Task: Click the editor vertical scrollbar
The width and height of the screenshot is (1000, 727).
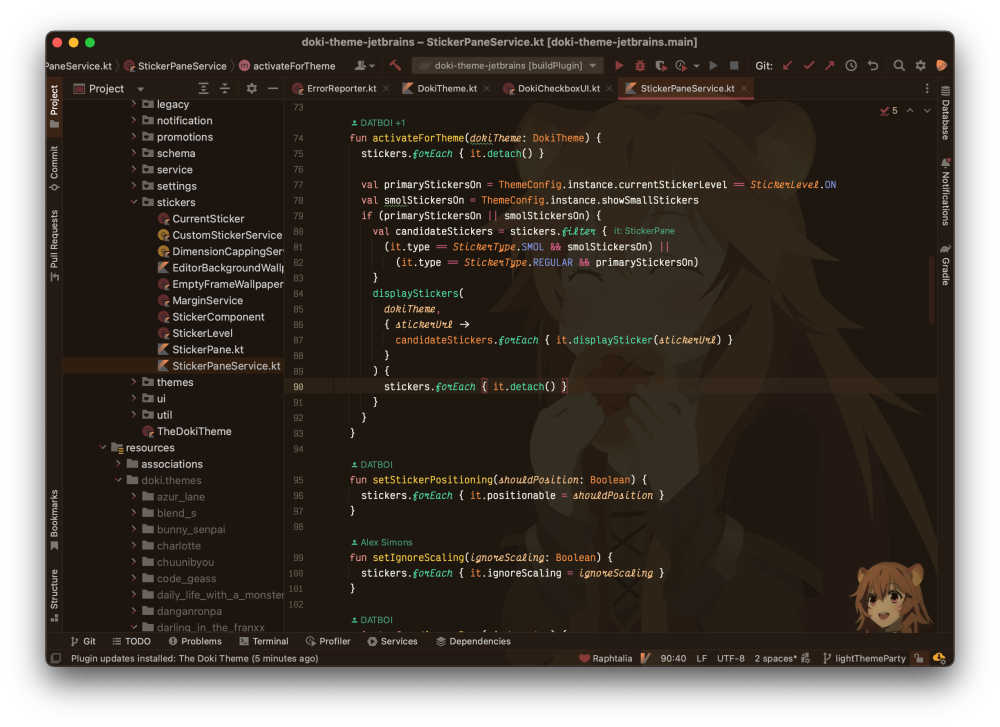Action: point(932,290)
